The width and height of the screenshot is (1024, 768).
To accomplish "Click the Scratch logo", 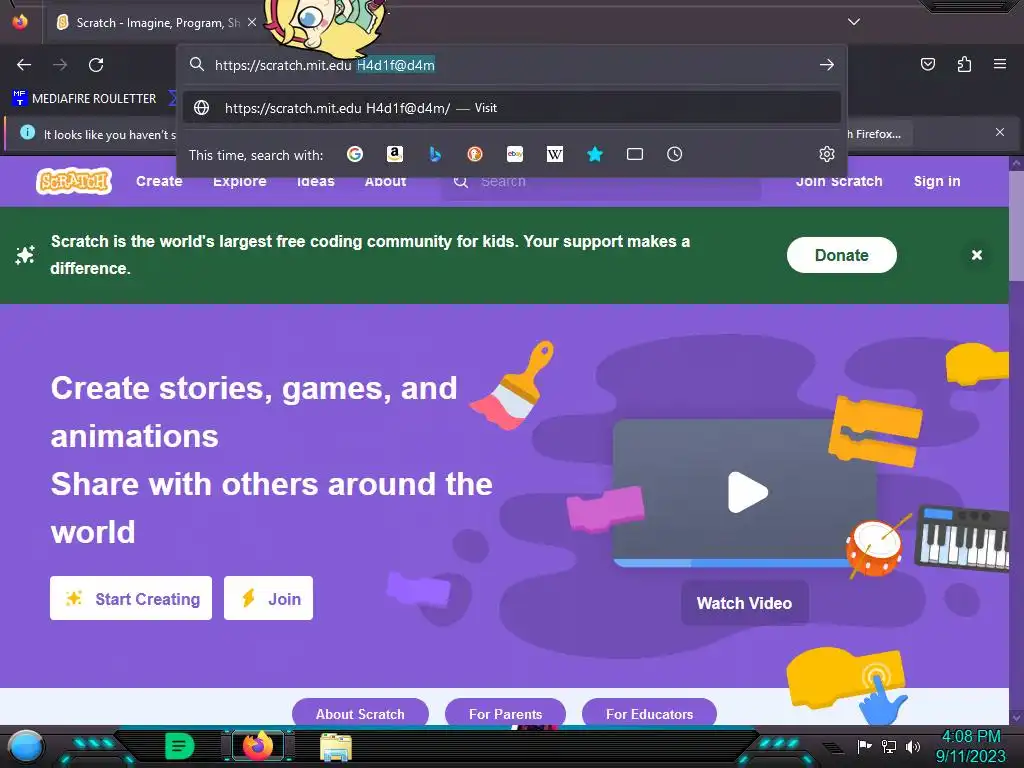I will pos(74,182).
